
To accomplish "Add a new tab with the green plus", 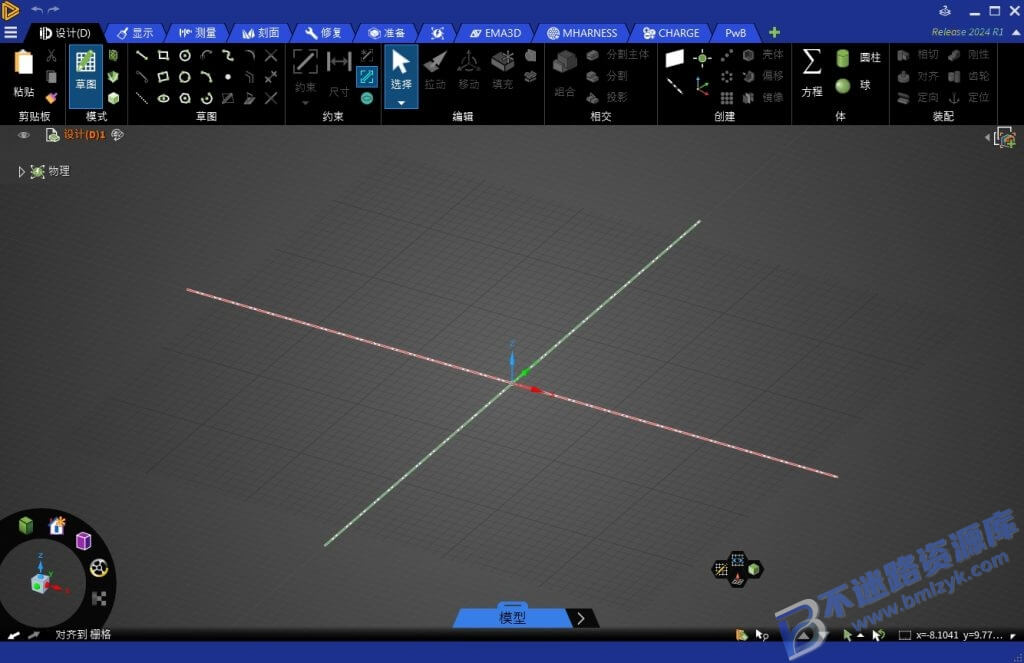I will point(775,32).
